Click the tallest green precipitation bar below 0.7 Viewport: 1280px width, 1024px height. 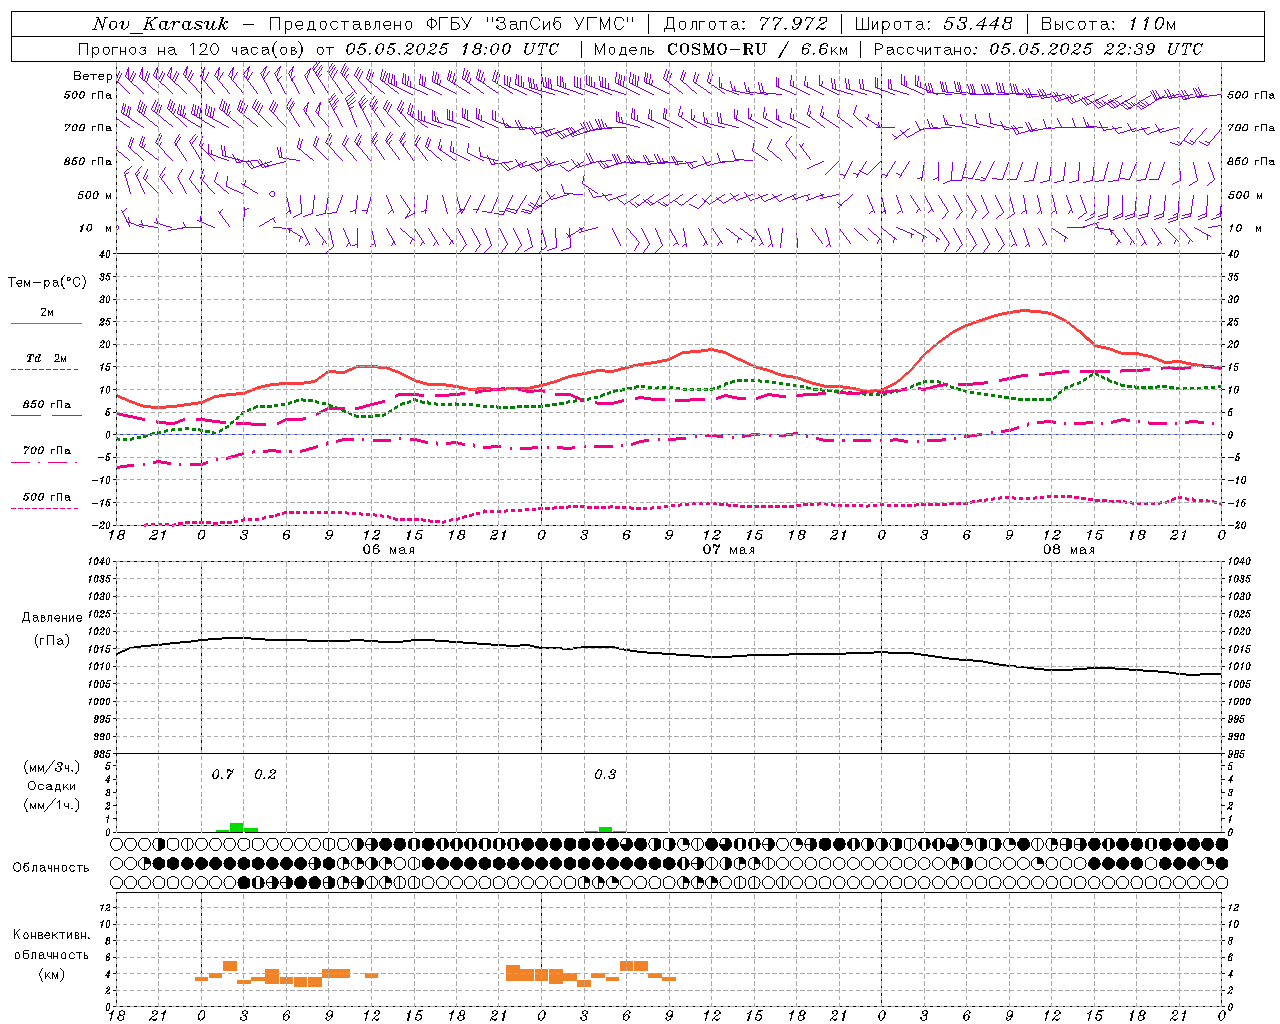(237, 827)
